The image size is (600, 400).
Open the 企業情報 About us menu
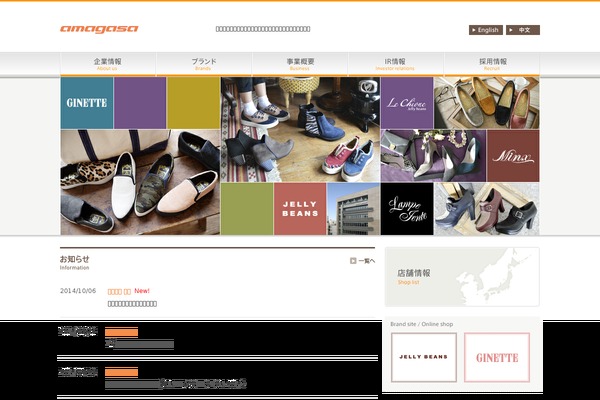point(108,64)
